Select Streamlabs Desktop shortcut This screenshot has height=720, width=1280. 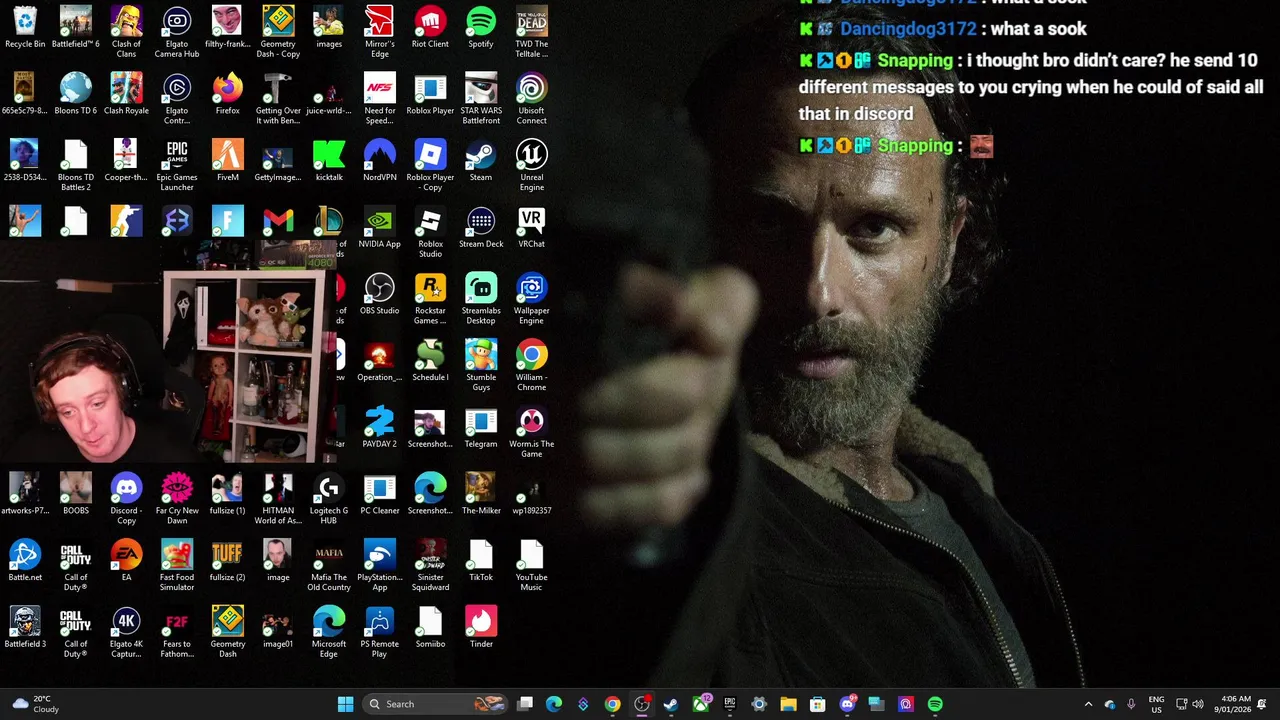tap(481, 299)
